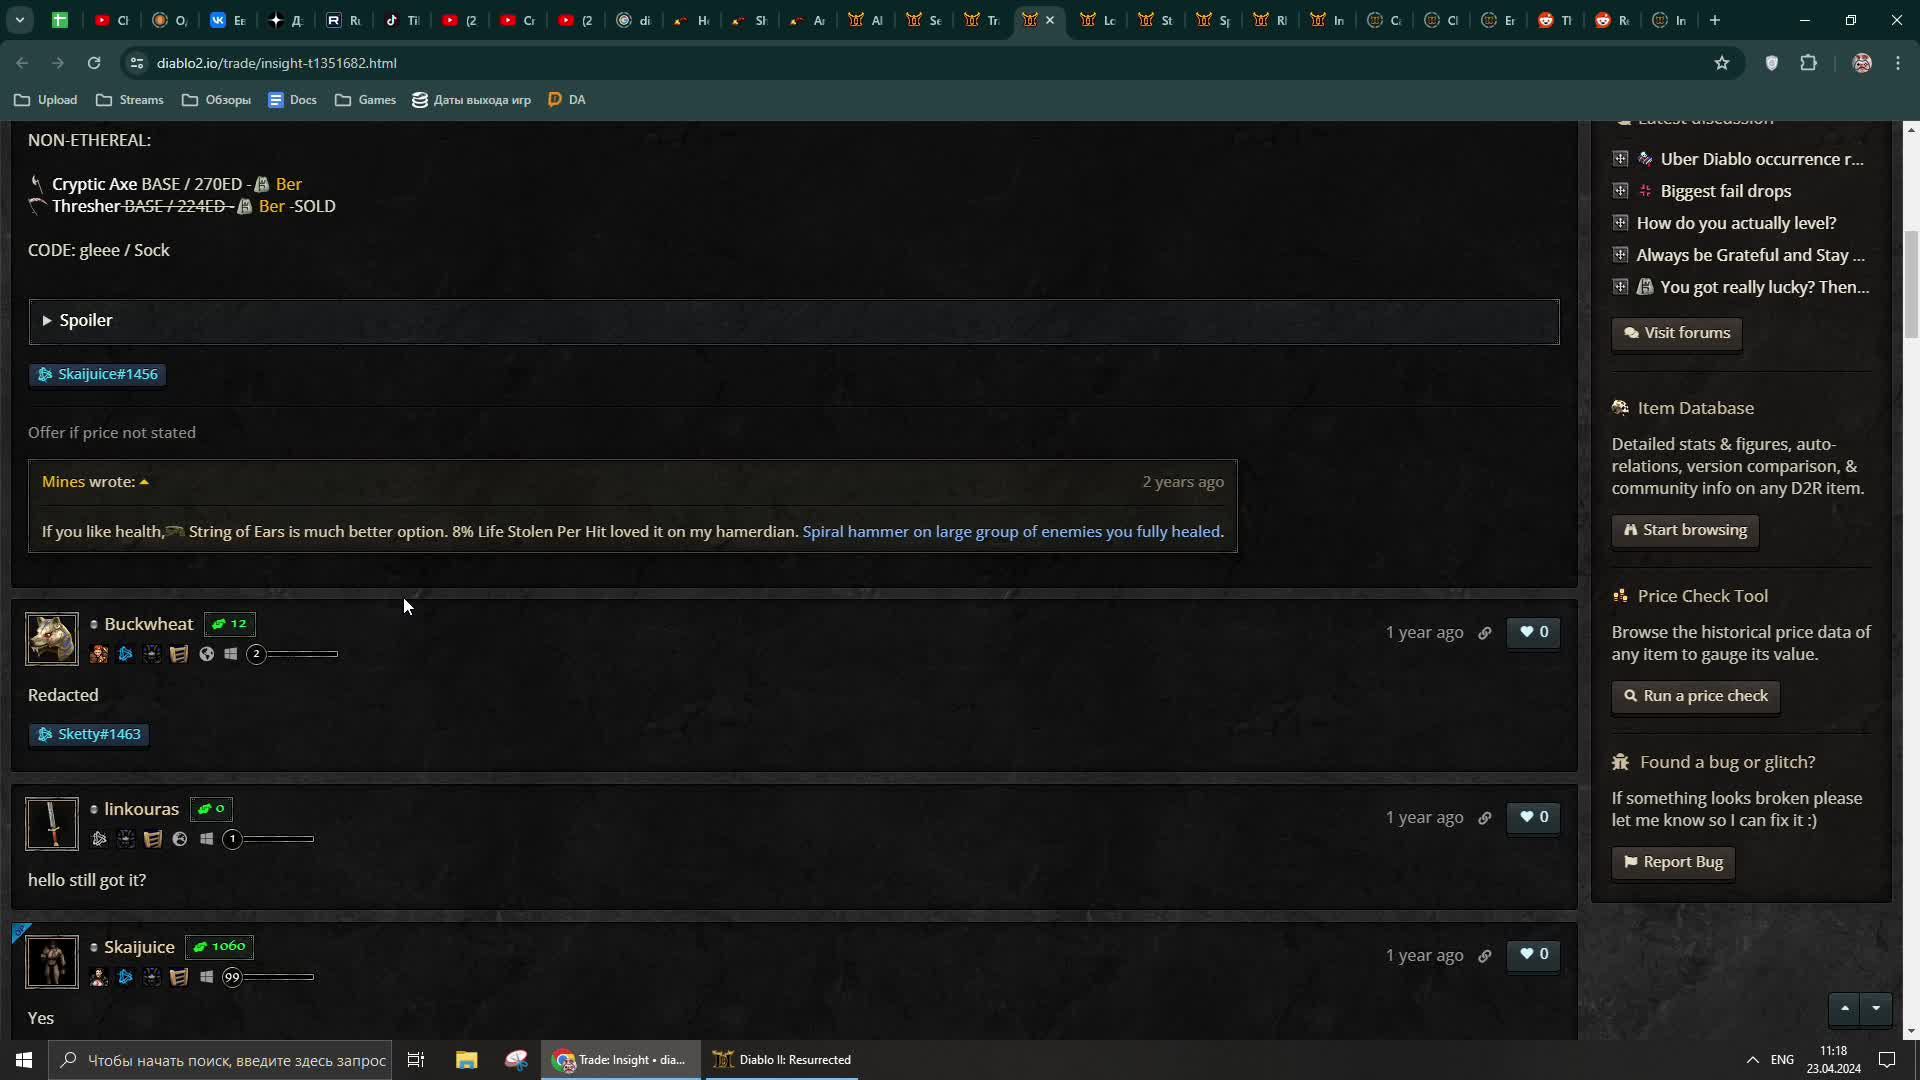The height and width of the screenshot is (1080, 1920).
Task: Click the Run a price check button
Action: coord(1695,696)
